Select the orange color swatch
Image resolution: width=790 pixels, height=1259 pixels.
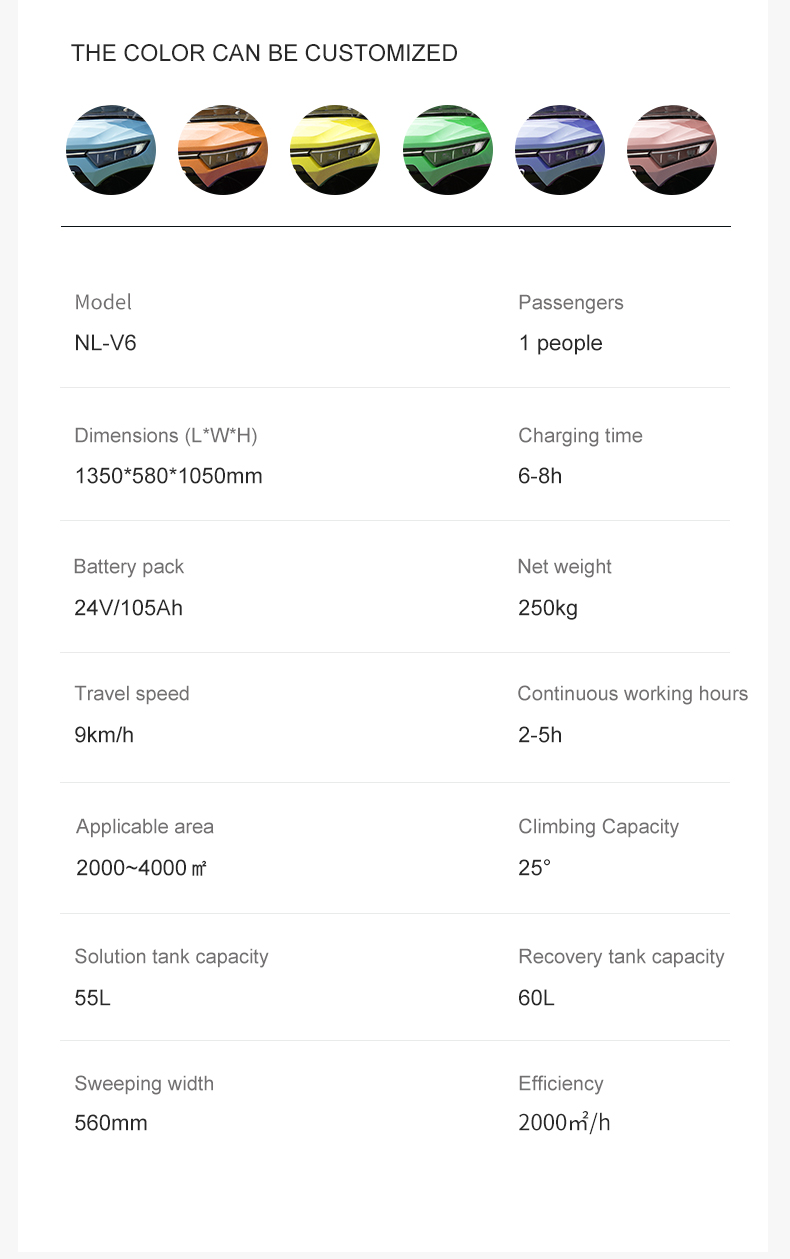click(x=223, y=150)
